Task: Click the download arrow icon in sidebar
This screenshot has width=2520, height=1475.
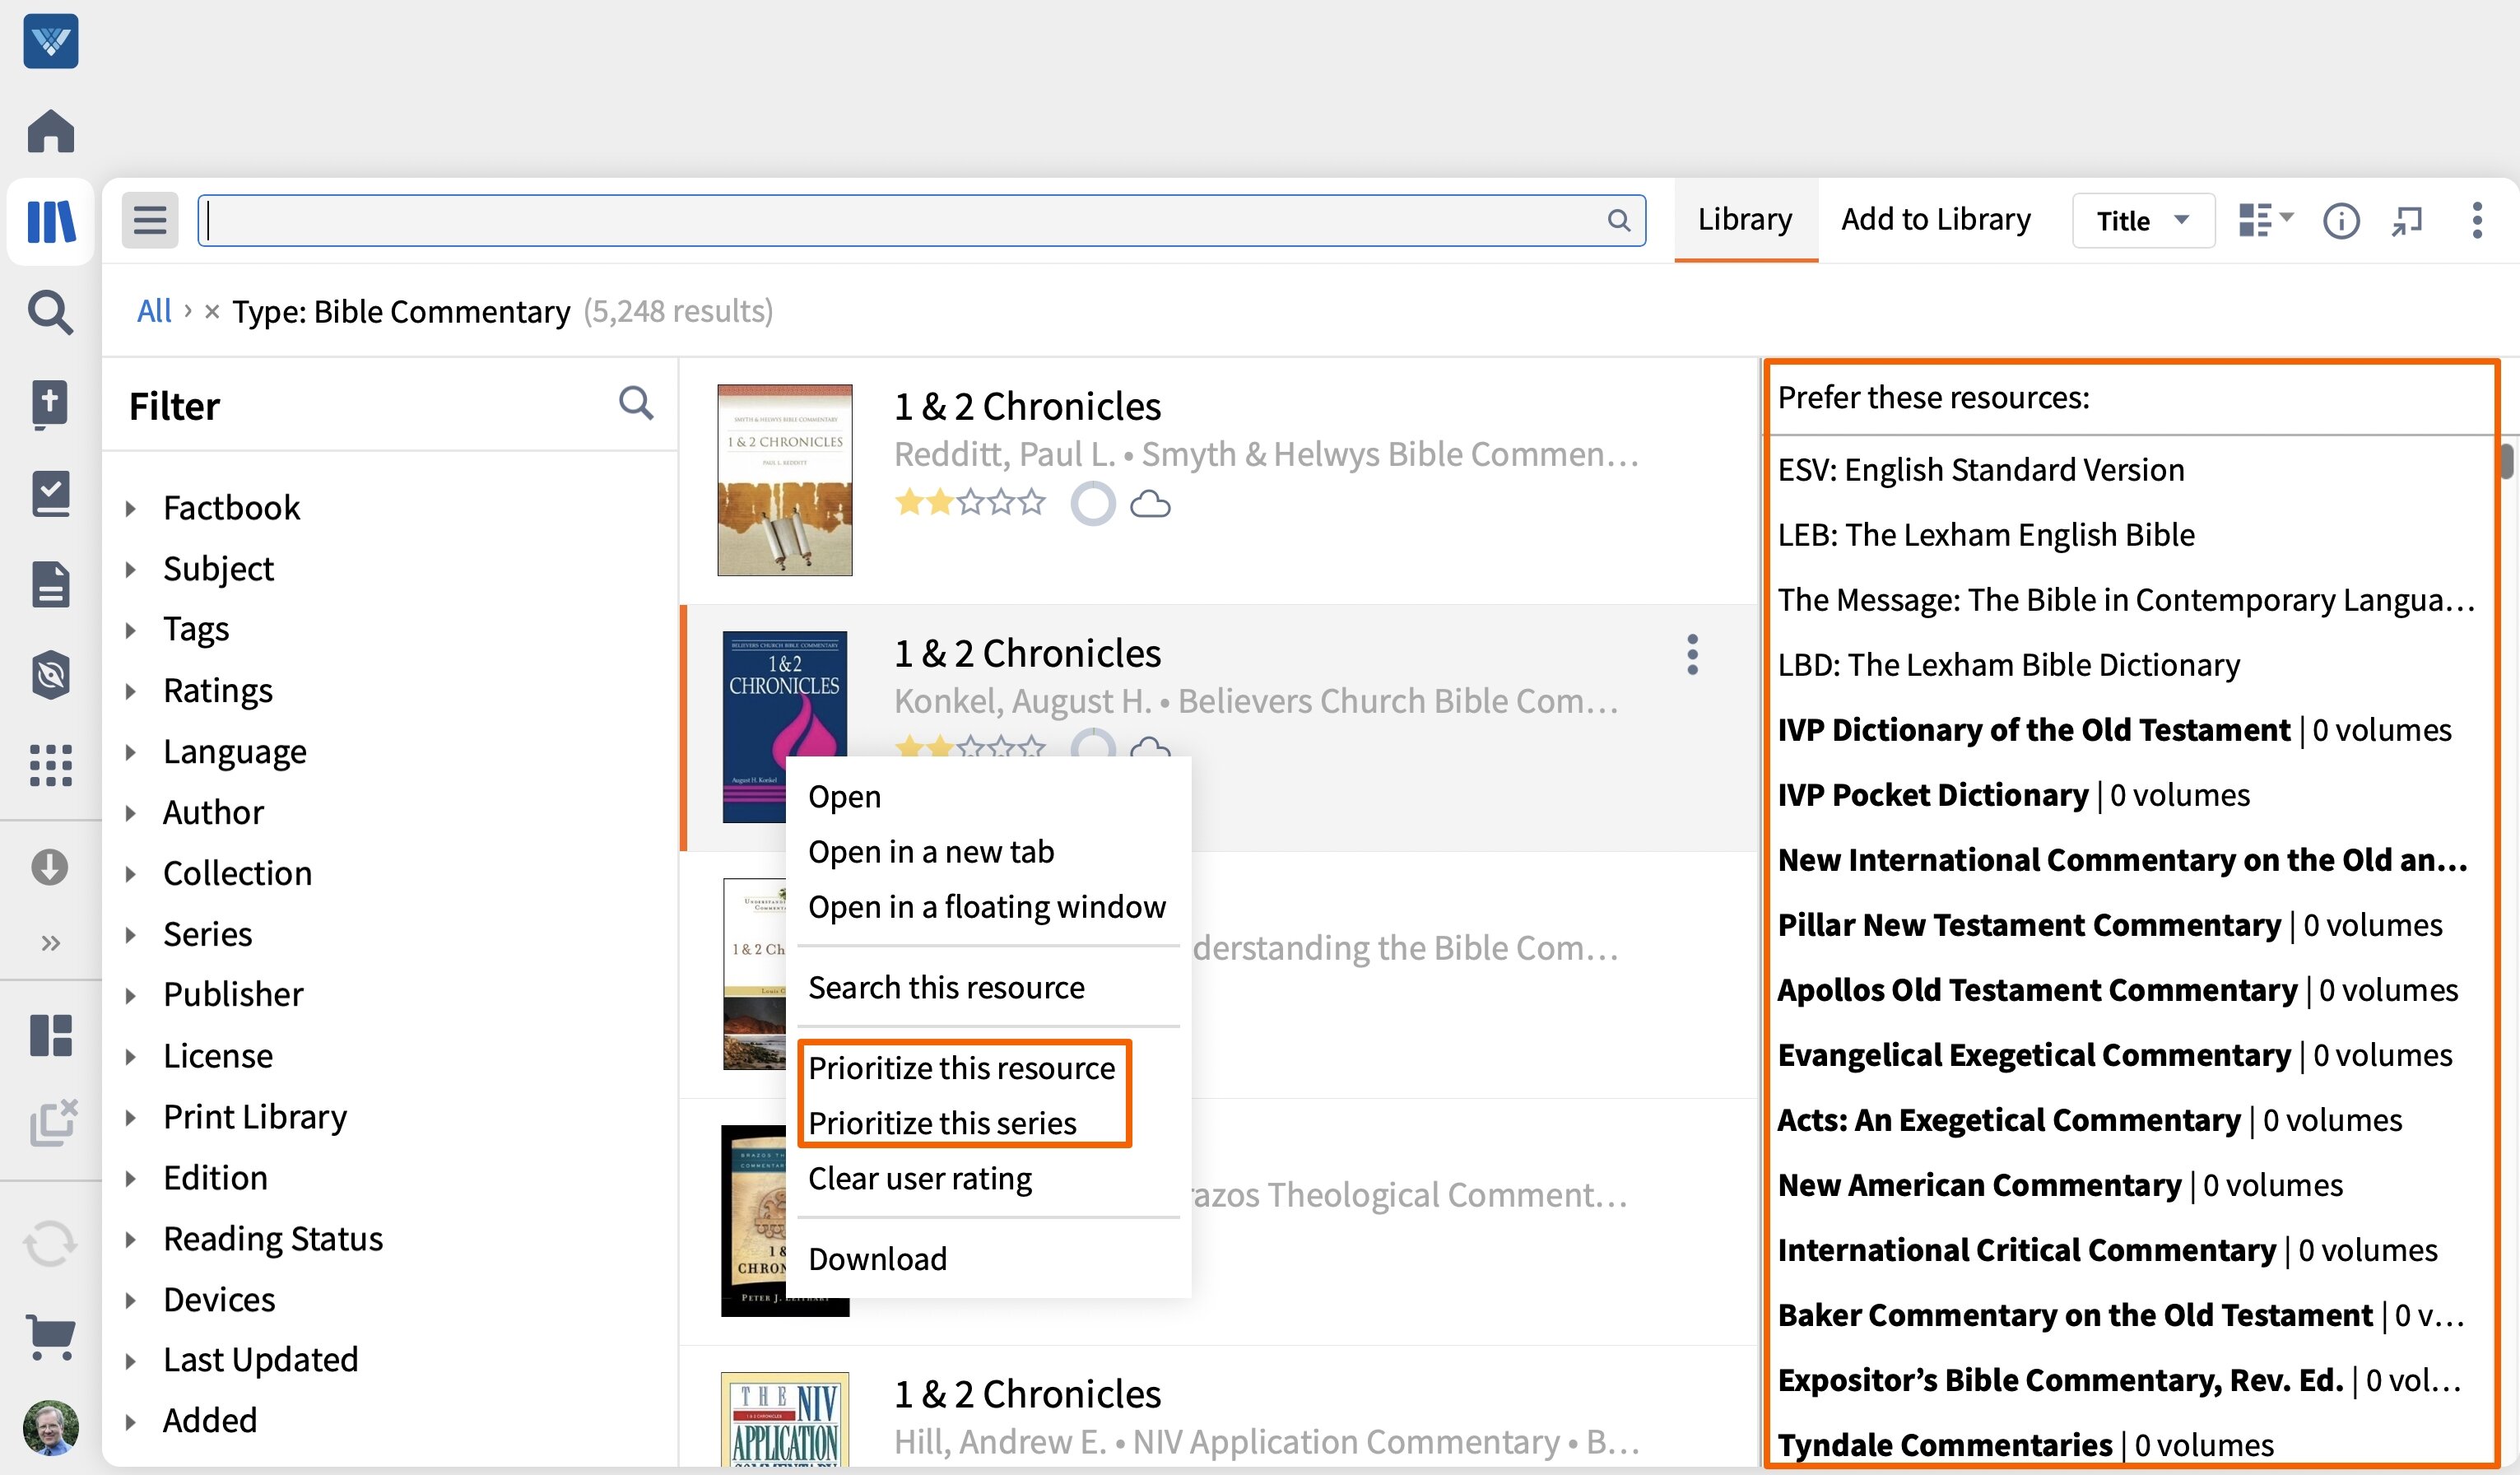Action: coord(51,867)
